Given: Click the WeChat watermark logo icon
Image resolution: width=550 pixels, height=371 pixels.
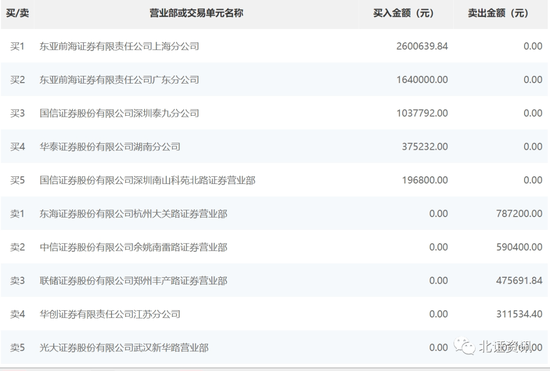Looking at the screenshot, I should click(464, 346).
